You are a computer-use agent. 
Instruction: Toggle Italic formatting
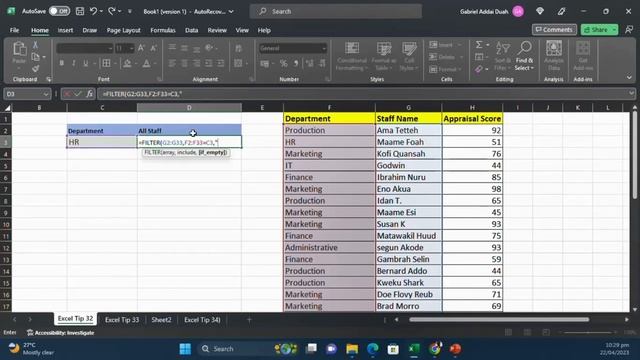point(73,63)
